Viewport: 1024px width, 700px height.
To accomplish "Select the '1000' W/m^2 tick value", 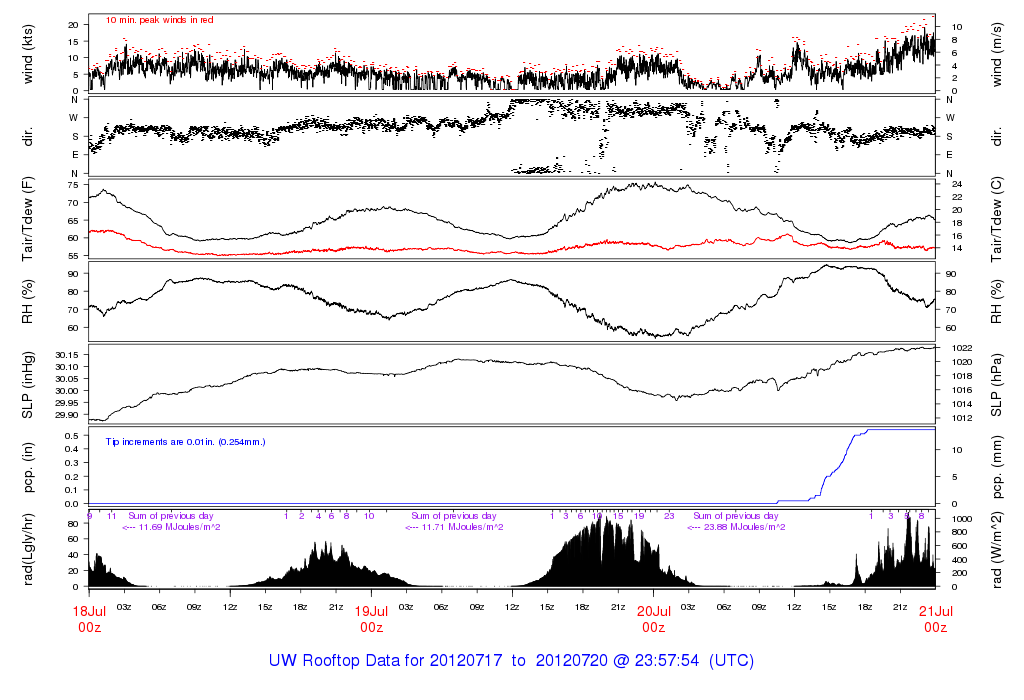I will [963, 519].
